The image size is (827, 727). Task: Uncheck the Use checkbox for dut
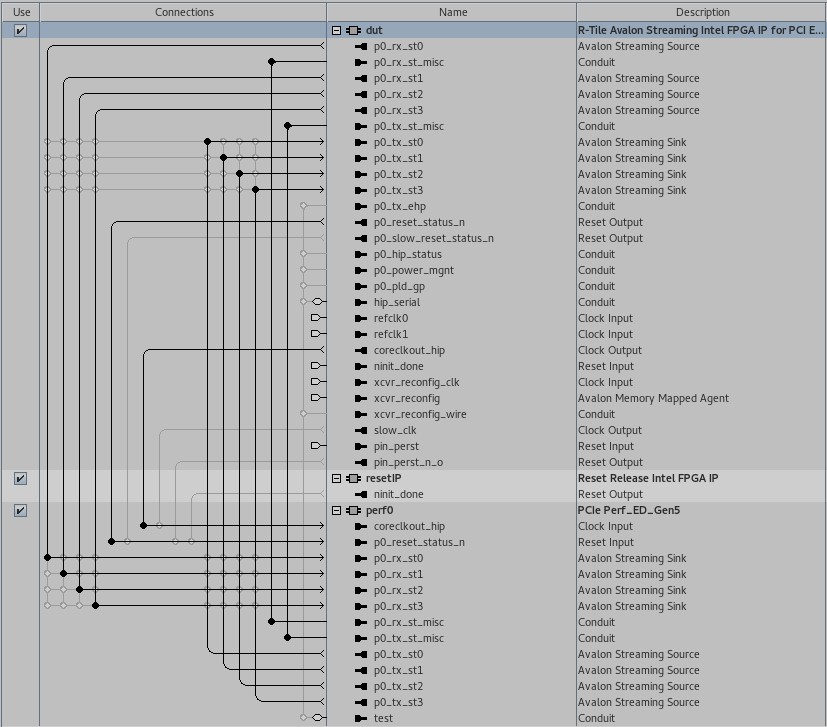point(20,31)
